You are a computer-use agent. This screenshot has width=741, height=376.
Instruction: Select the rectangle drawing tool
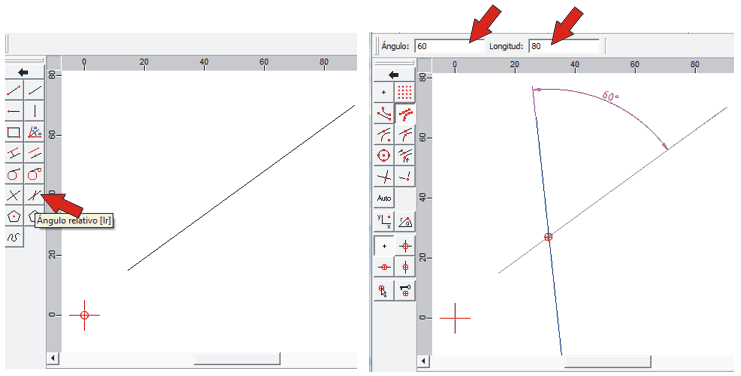tap(14, 132)
